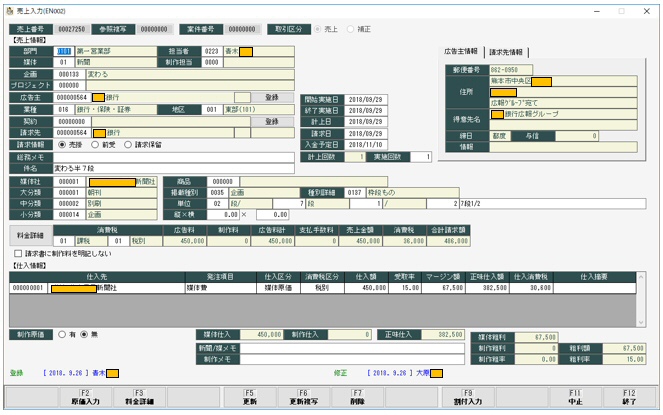663x415 pixels.
Task: Click F12 終了 function button
Action: coord(629,397)
